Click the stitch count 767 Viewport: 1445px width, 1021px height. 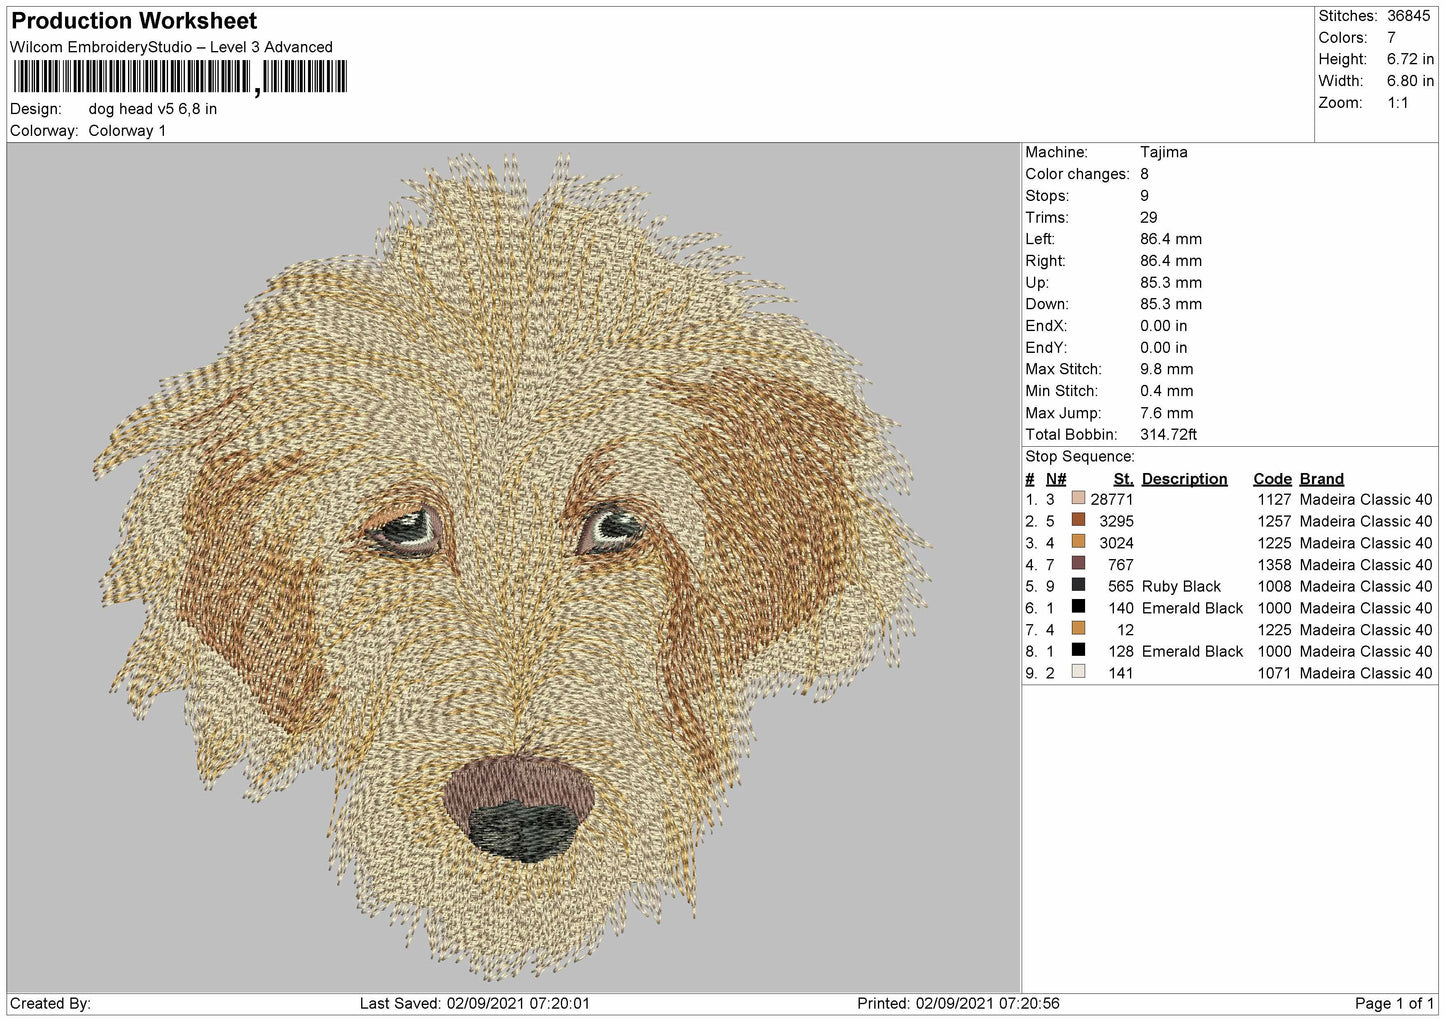1120,564
